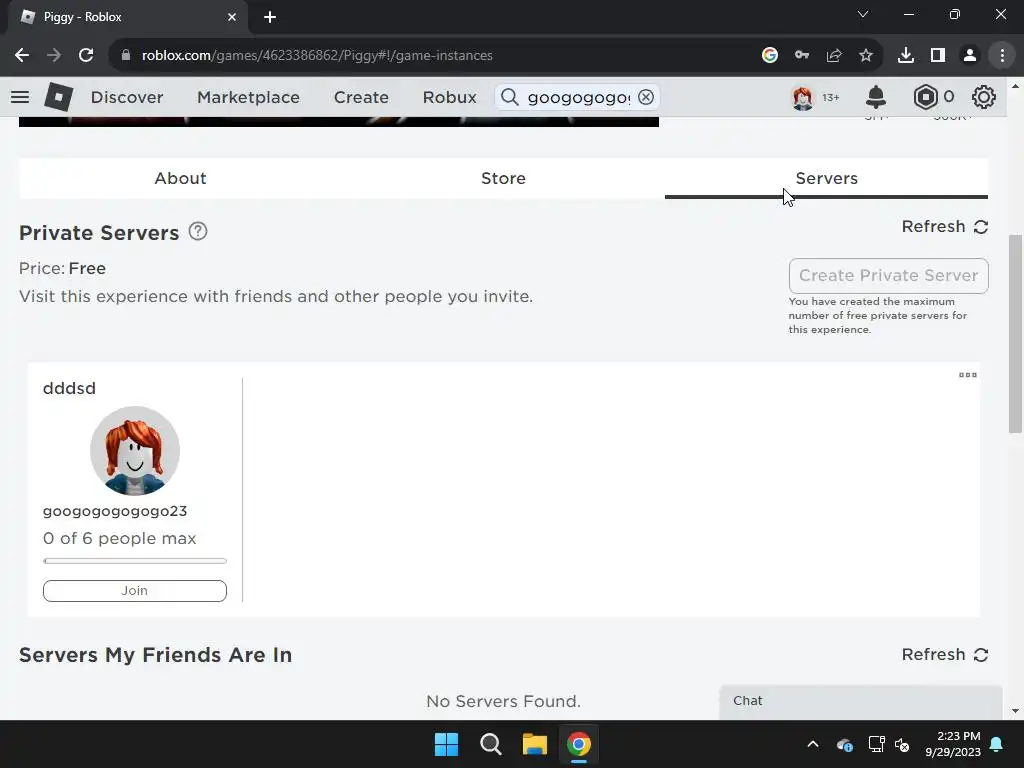Click the page vertical scrollbar thumb

(x=1015, y=333)
